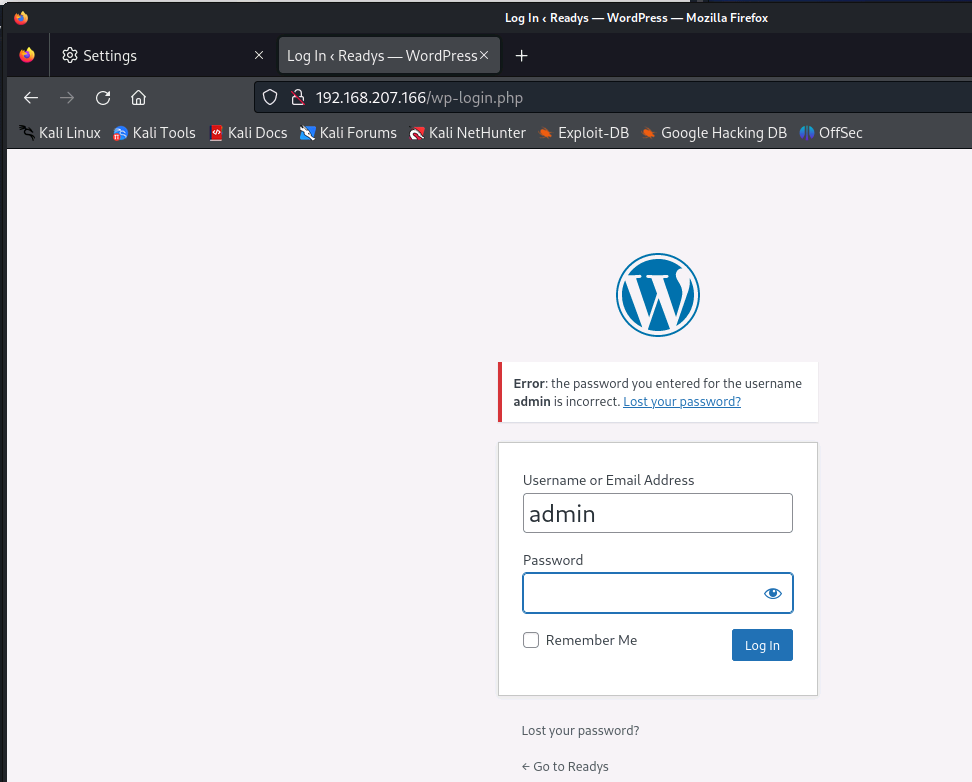Open Kali NetHunter bookmark
Viewport: 972px width, 782px height.
[467, 133]
